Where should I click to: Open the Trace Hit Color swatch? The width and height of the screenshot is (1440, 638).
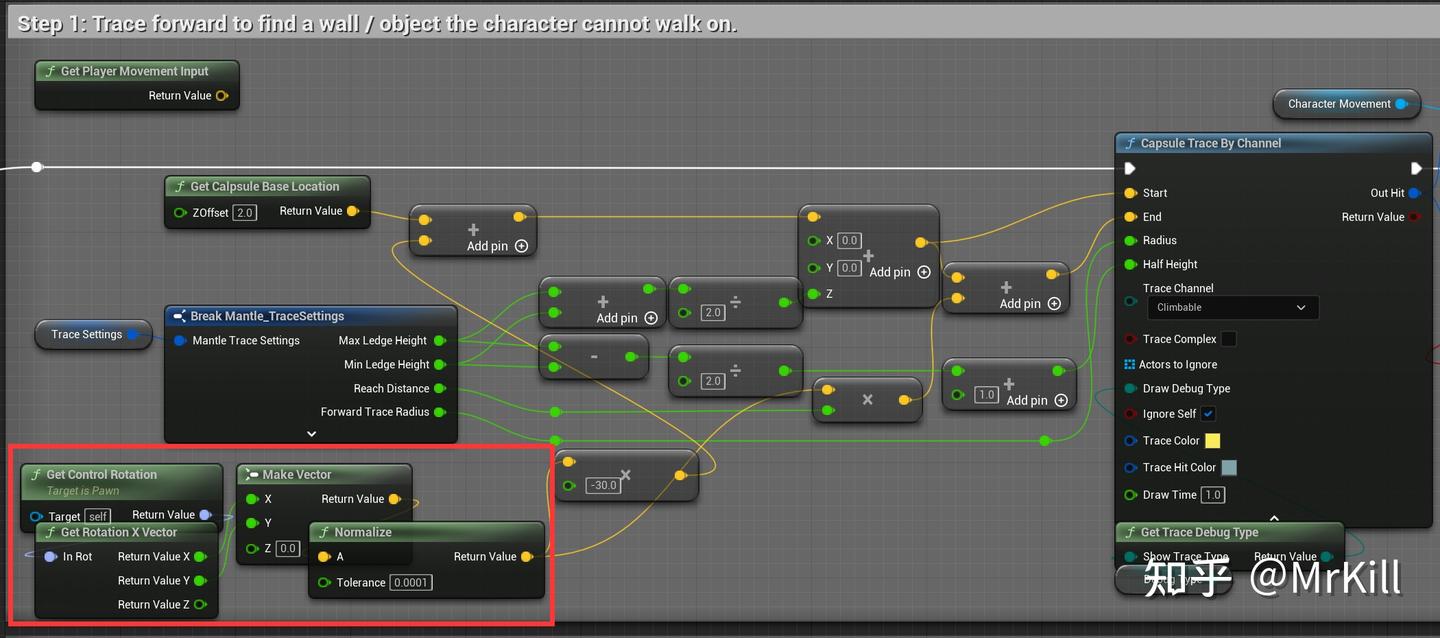coord(1231,467)
